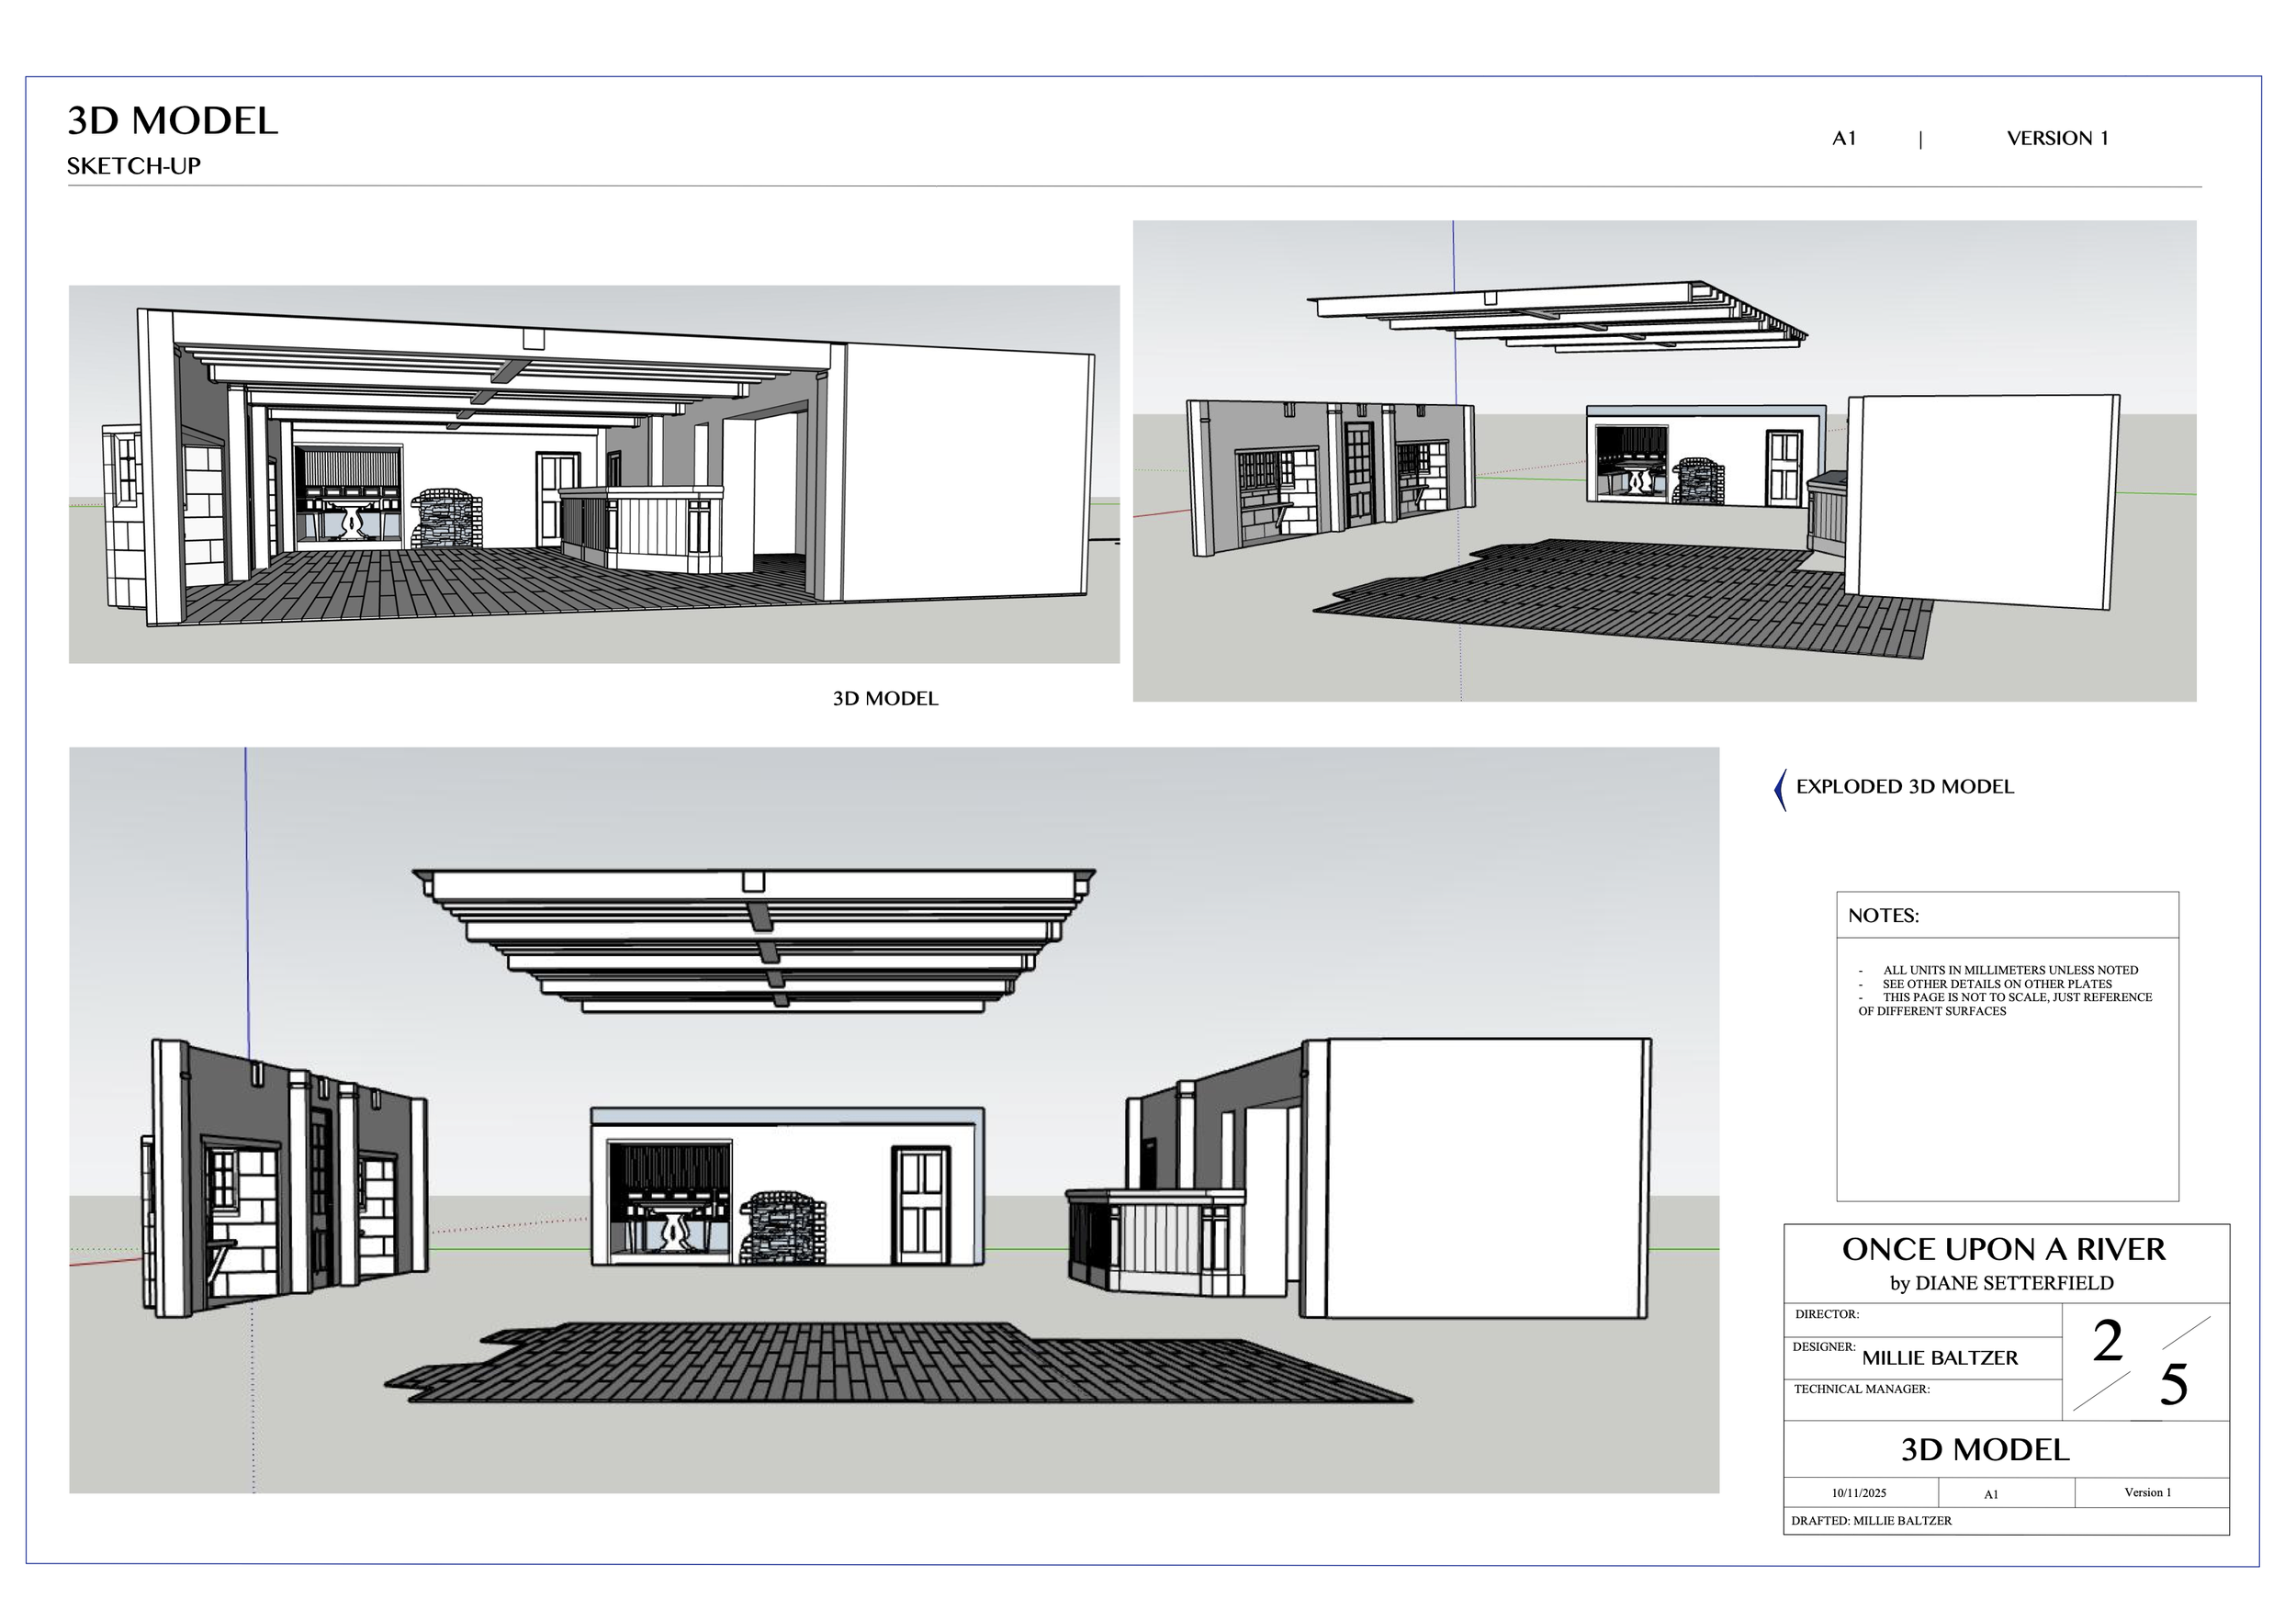Screen dimensions: 2296x1621
Task: Click the date '10/11/2025'
Action: 1859,1493
